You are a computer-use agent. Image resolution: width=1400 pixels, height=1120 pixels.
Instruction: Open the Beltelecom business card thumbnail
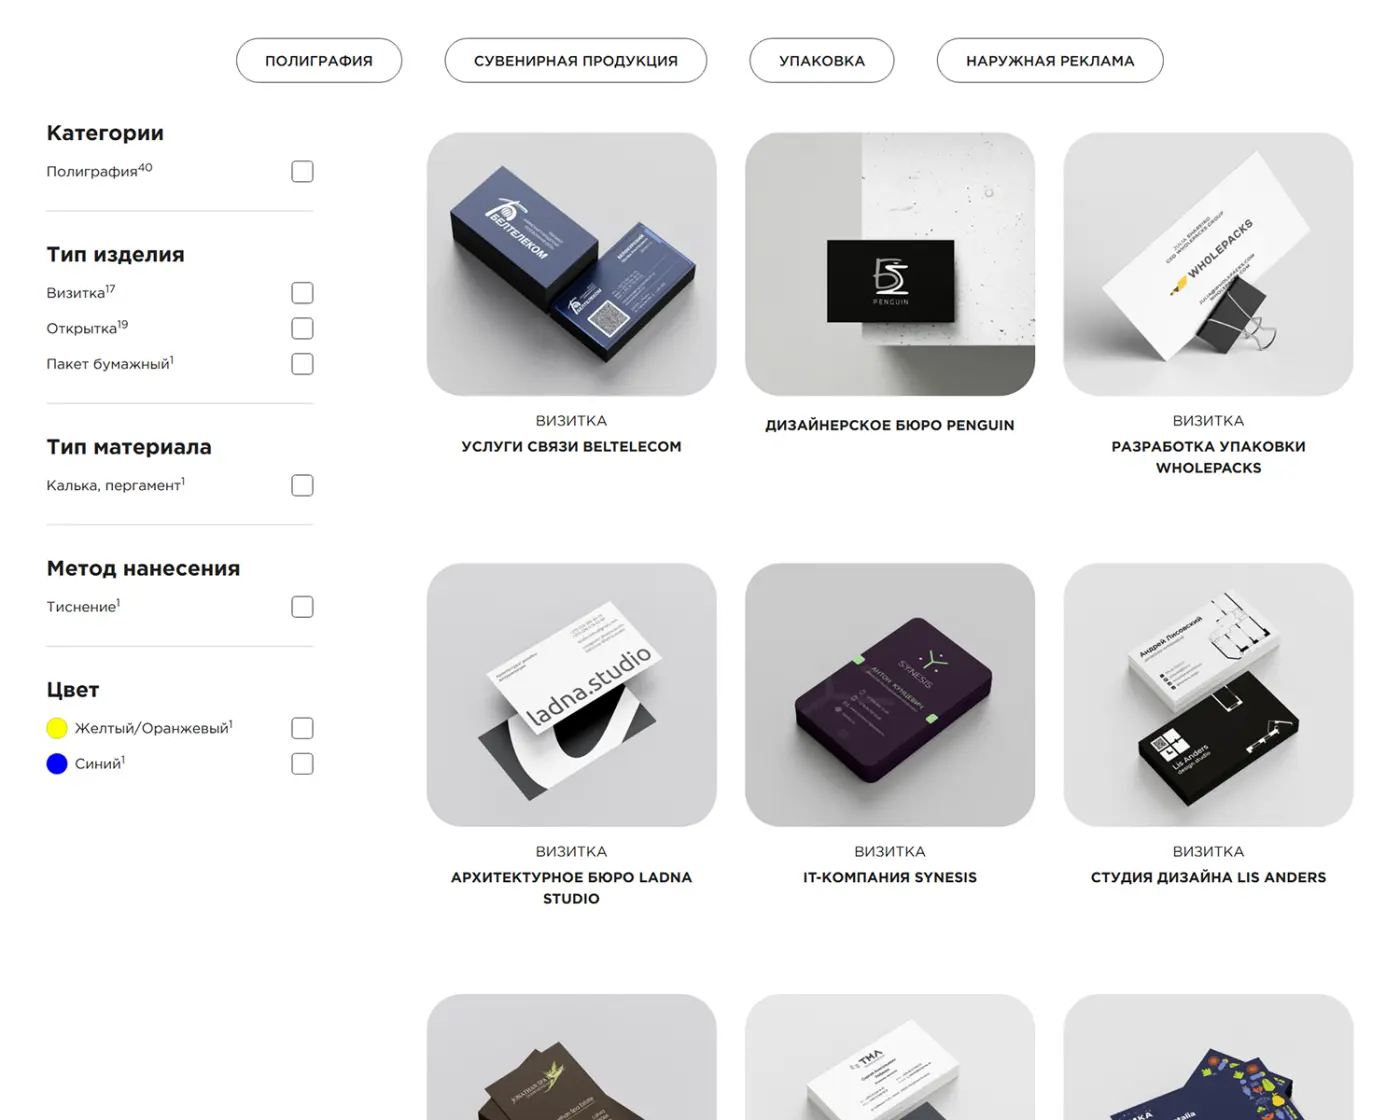tap(571, 264)
